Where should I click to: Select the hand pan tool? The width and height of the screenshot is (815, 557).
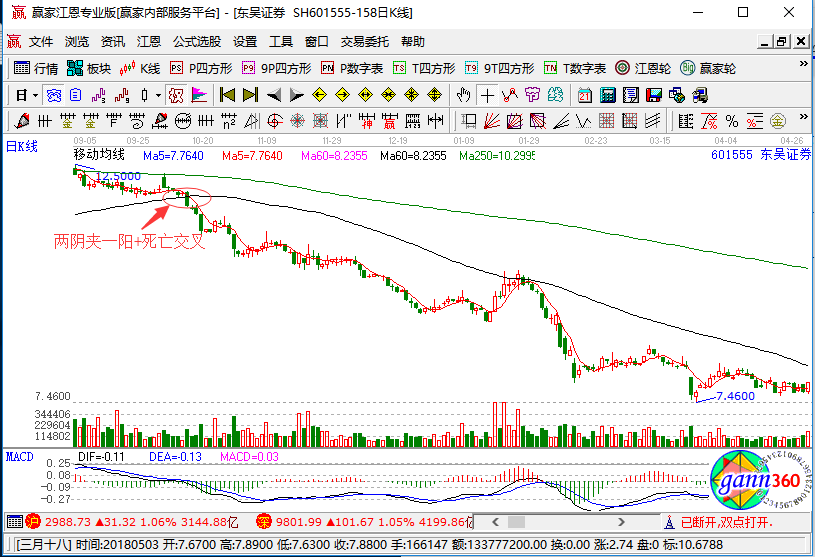[464, 96]
